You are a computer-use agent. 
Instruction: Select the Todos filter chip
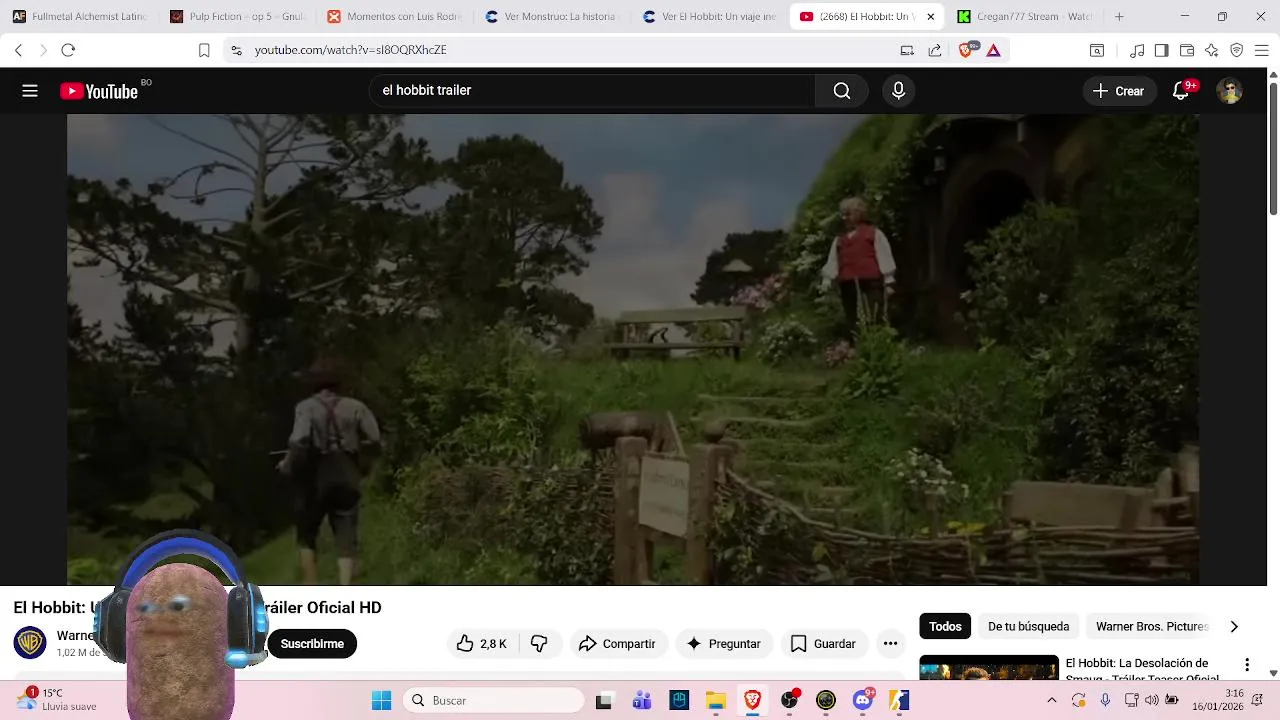[x=945, y=627]
